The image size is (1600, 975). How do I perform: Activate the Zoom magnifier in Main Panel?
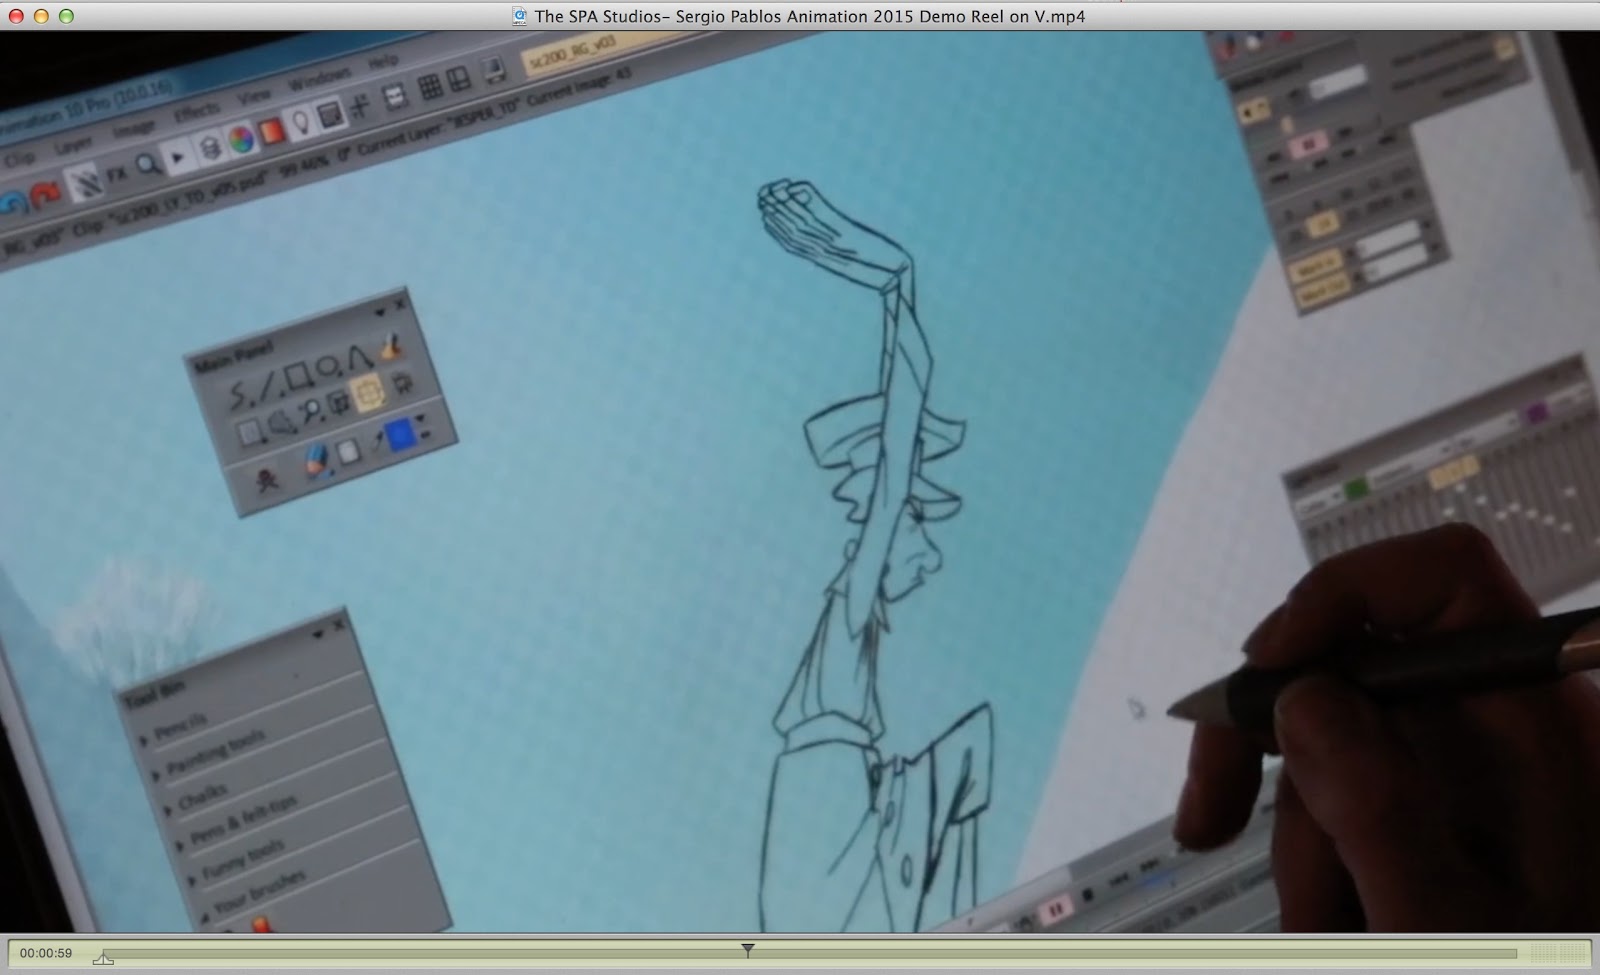312,408
